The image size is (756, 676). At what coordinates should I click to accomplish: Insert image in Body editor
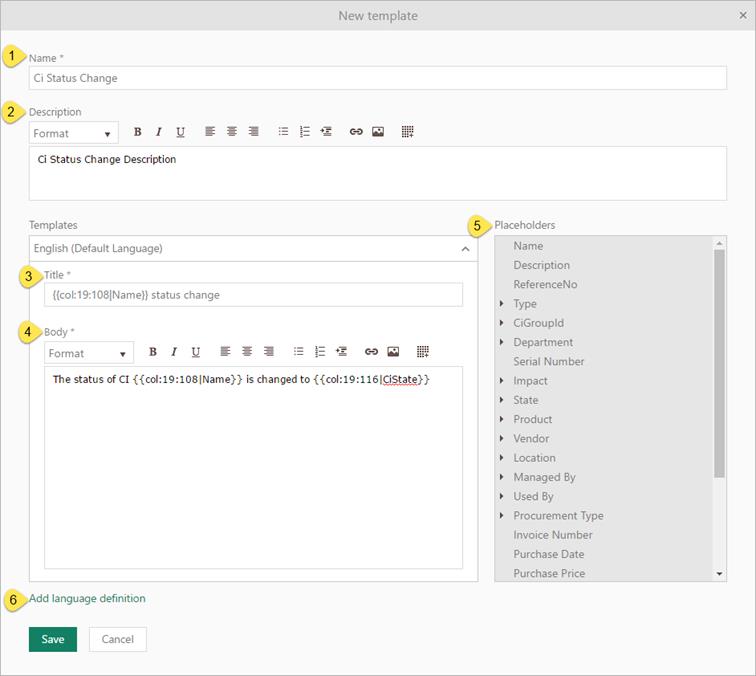(393, 352)
